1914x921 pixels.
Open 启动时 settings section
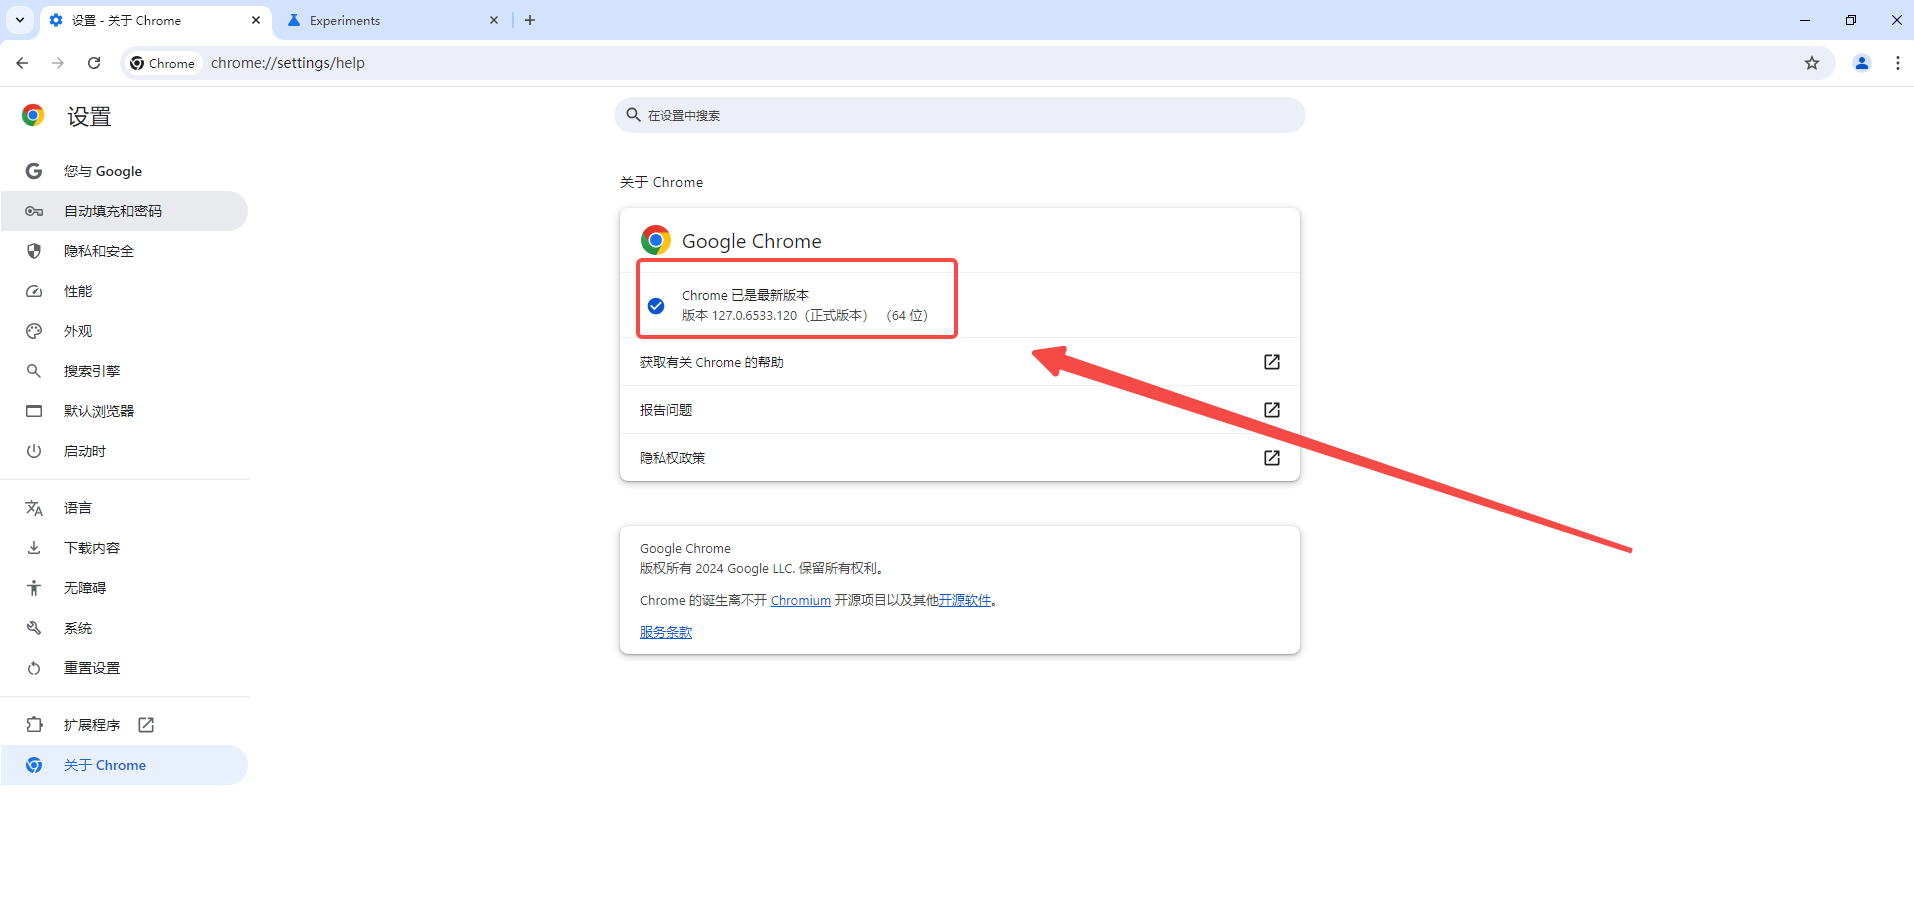pos(124,451)
